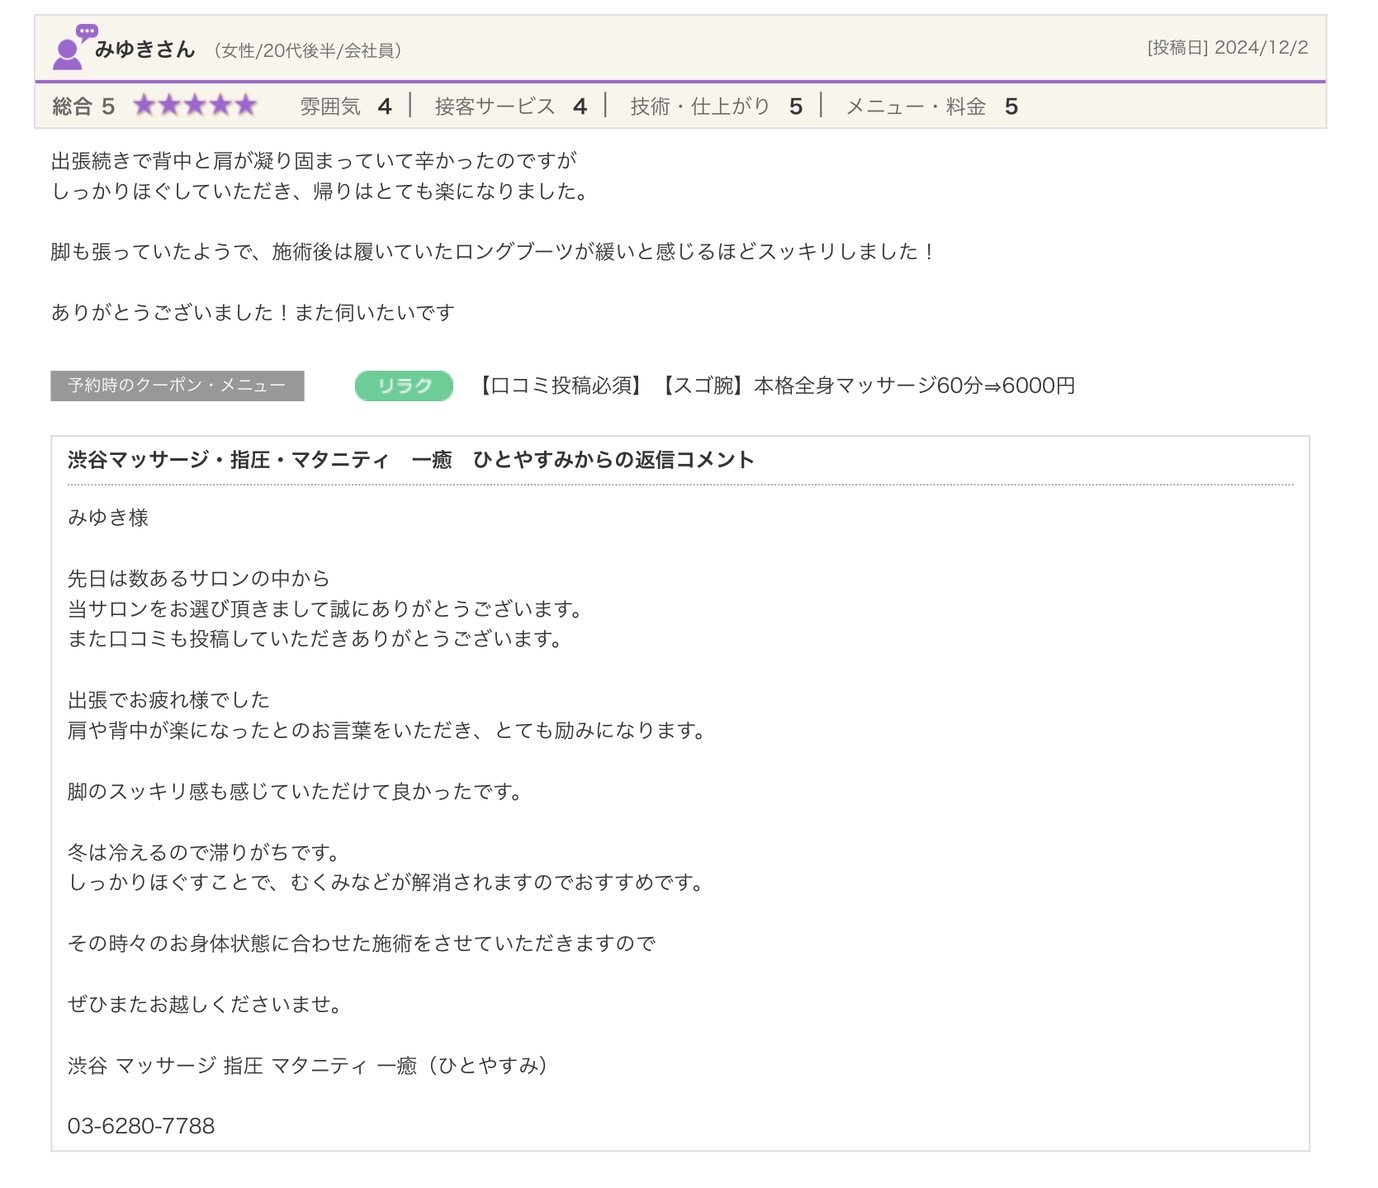Click the line 当サロンをお選び頂きまして誠に

(325, 609)
